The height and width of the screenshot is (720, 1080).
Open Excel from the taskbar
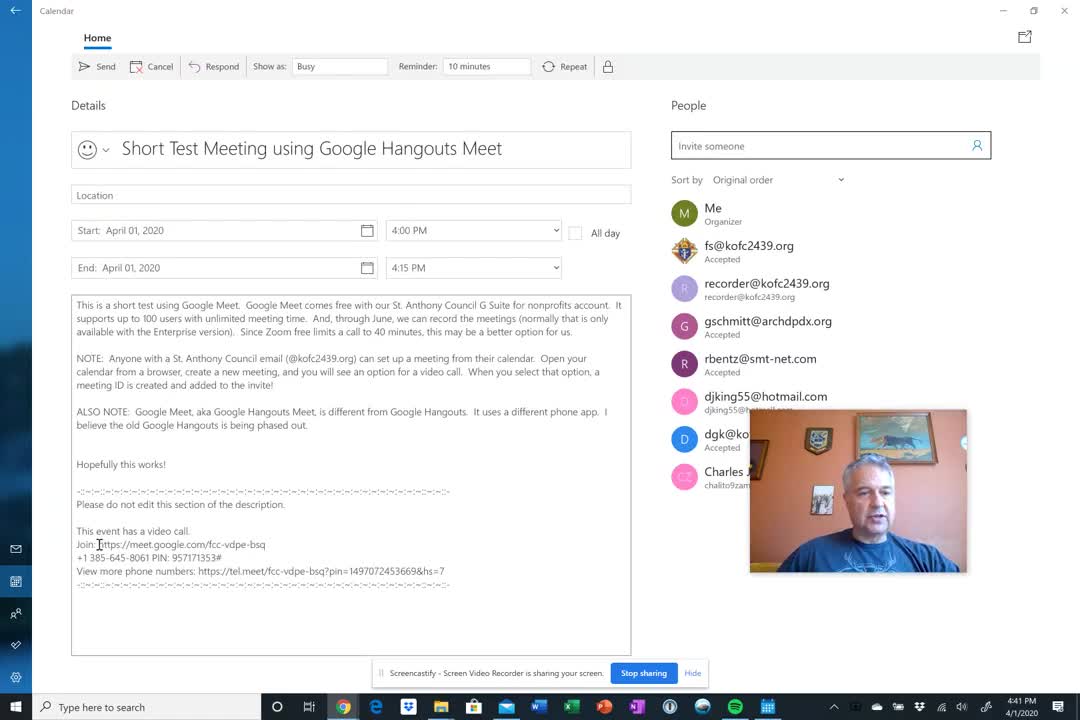click(x=572, y=707)
